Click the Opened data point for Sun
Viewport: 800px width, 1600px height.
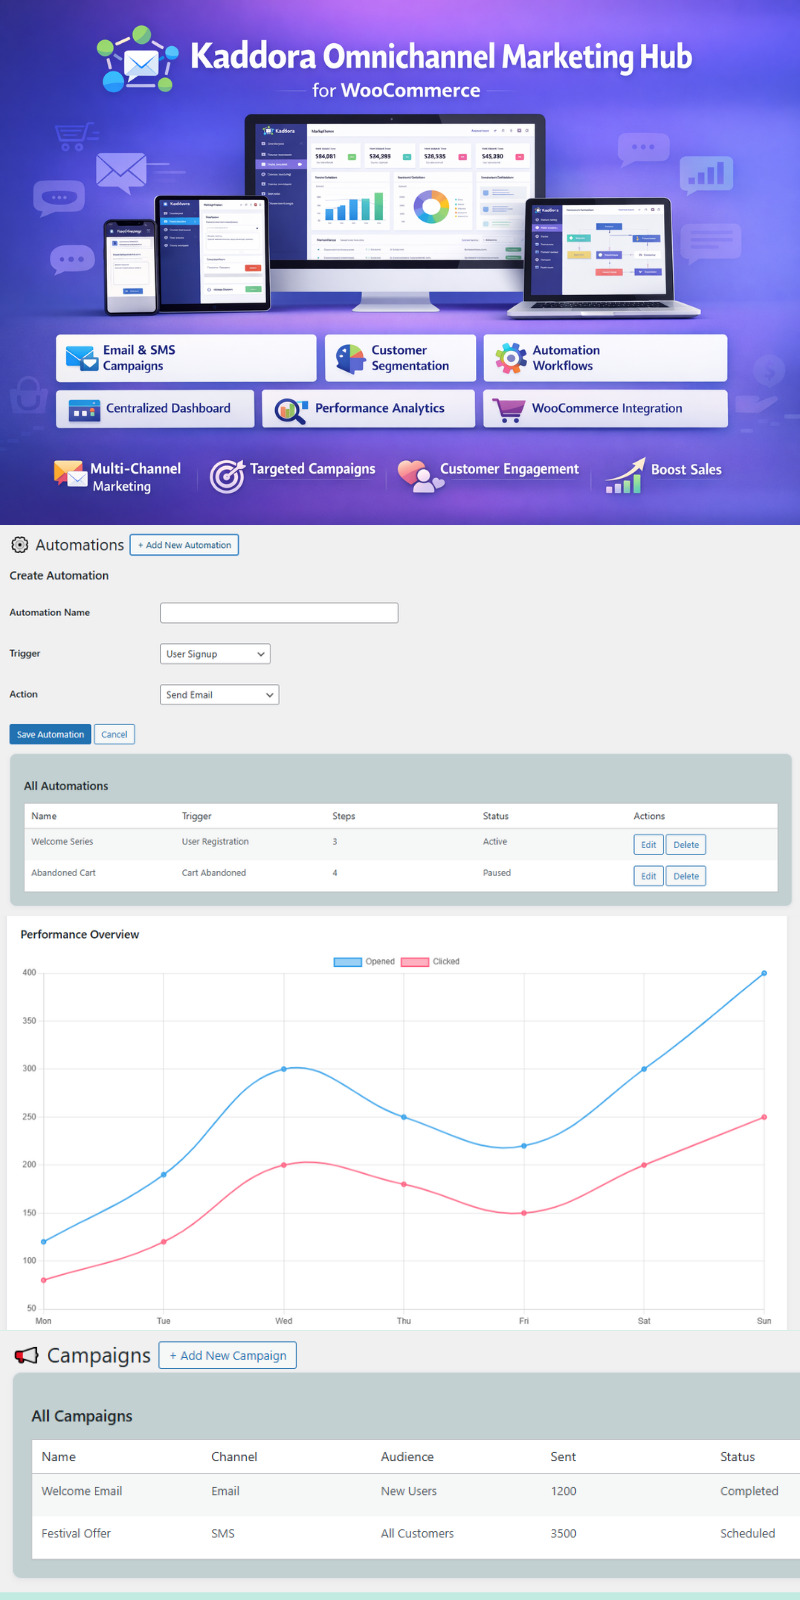point(764,973)
